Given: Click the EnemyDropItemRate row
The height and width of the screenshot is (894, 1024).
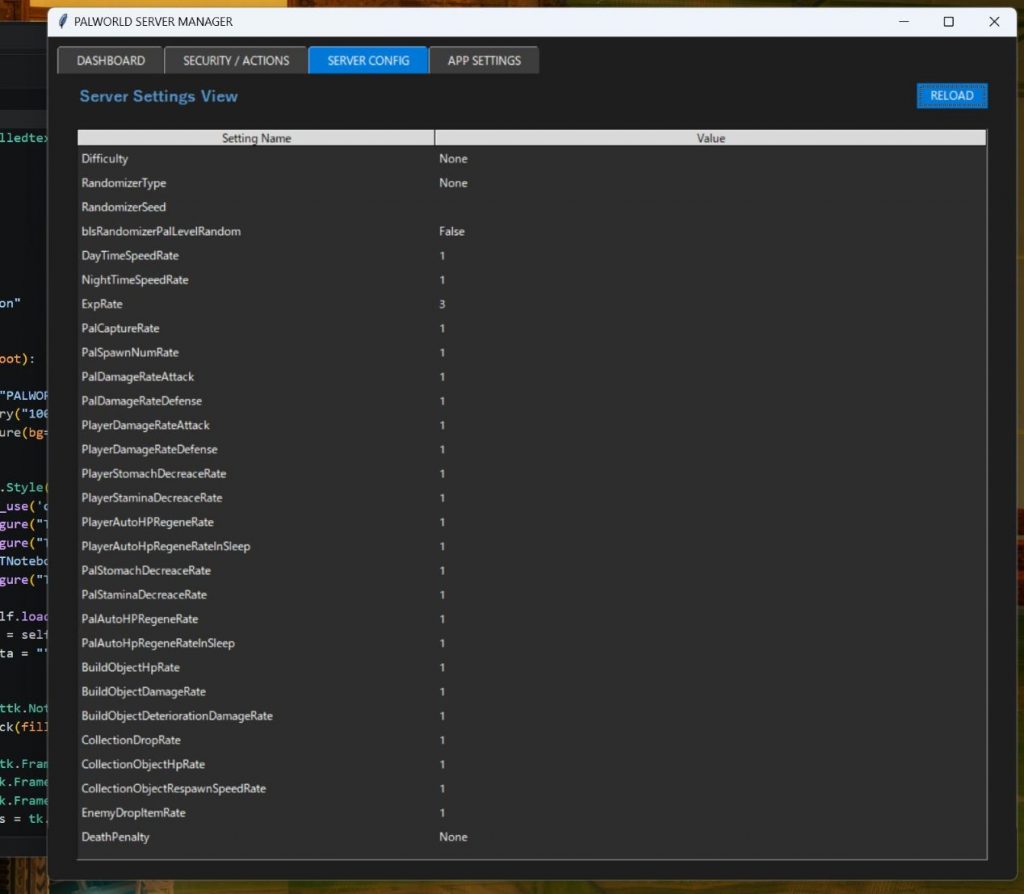Looking at the screenshot, I should 532,813.
